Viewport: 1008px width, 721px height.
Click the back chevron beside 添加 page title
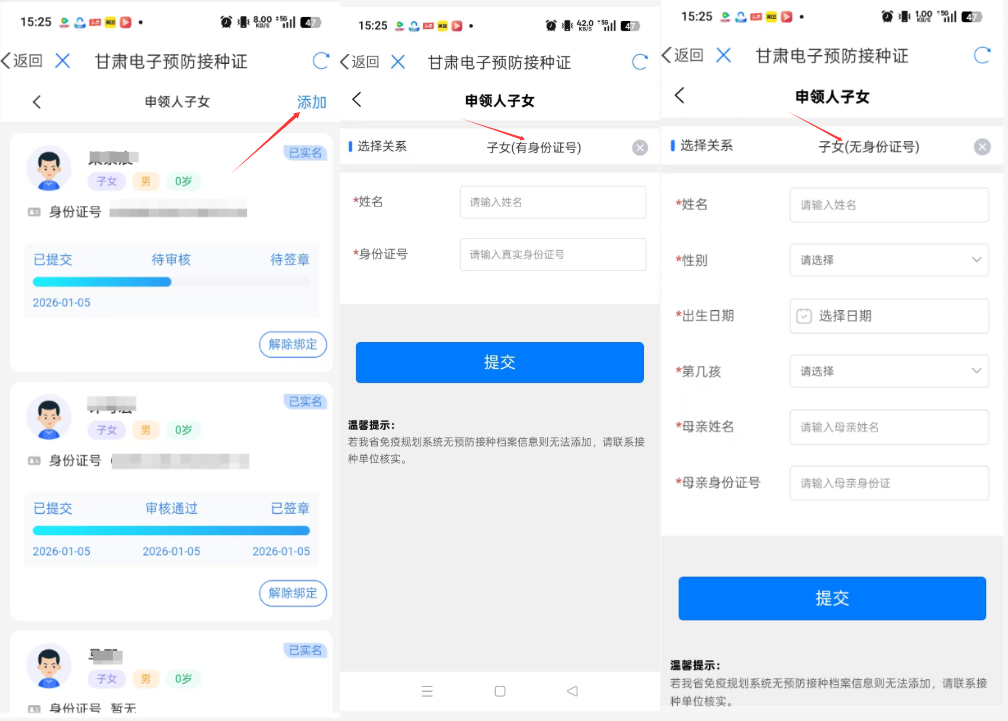(37, 102)
